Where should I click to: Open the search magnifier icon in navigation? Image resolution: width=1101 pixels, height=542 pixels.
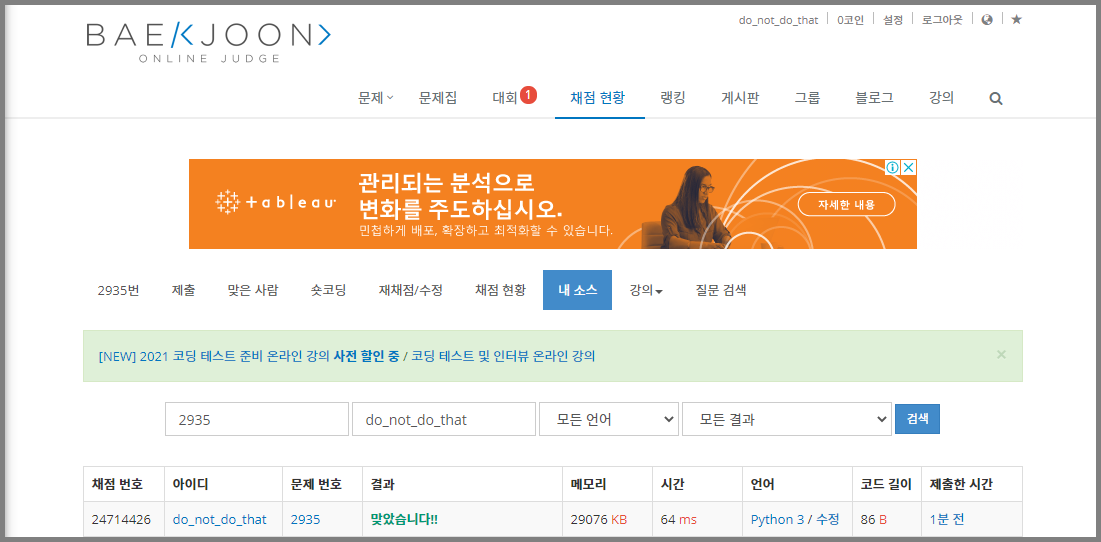[996, 98]
